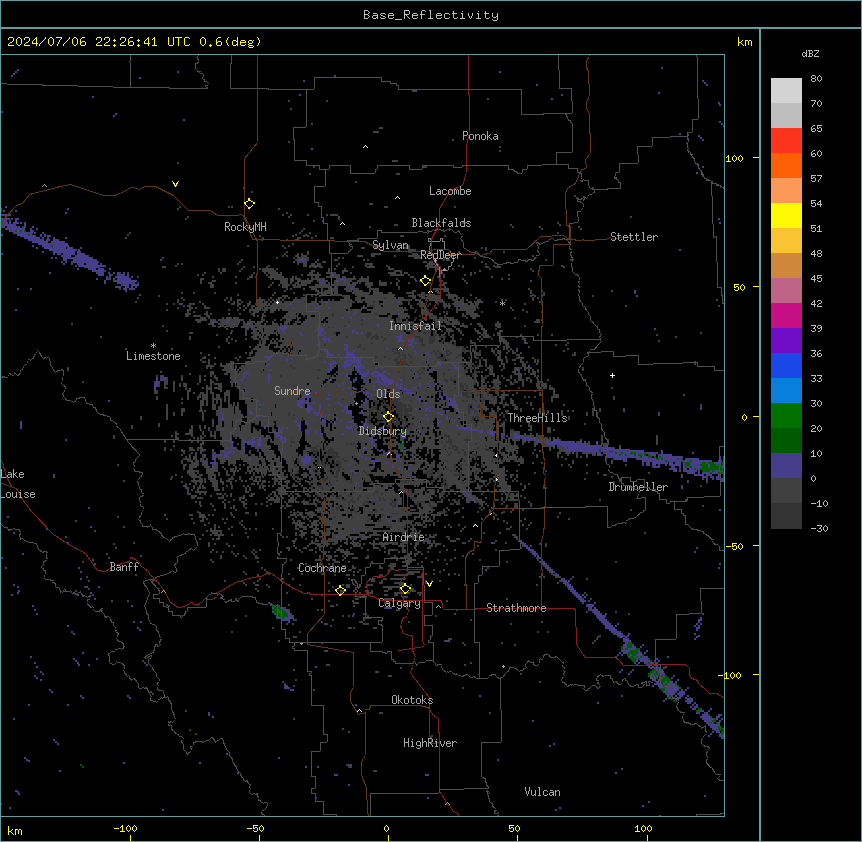Click the yellow V marker northwest of RockyMH
The height and width of the screenshot is (842, 862).
click(x=175, y=184)
